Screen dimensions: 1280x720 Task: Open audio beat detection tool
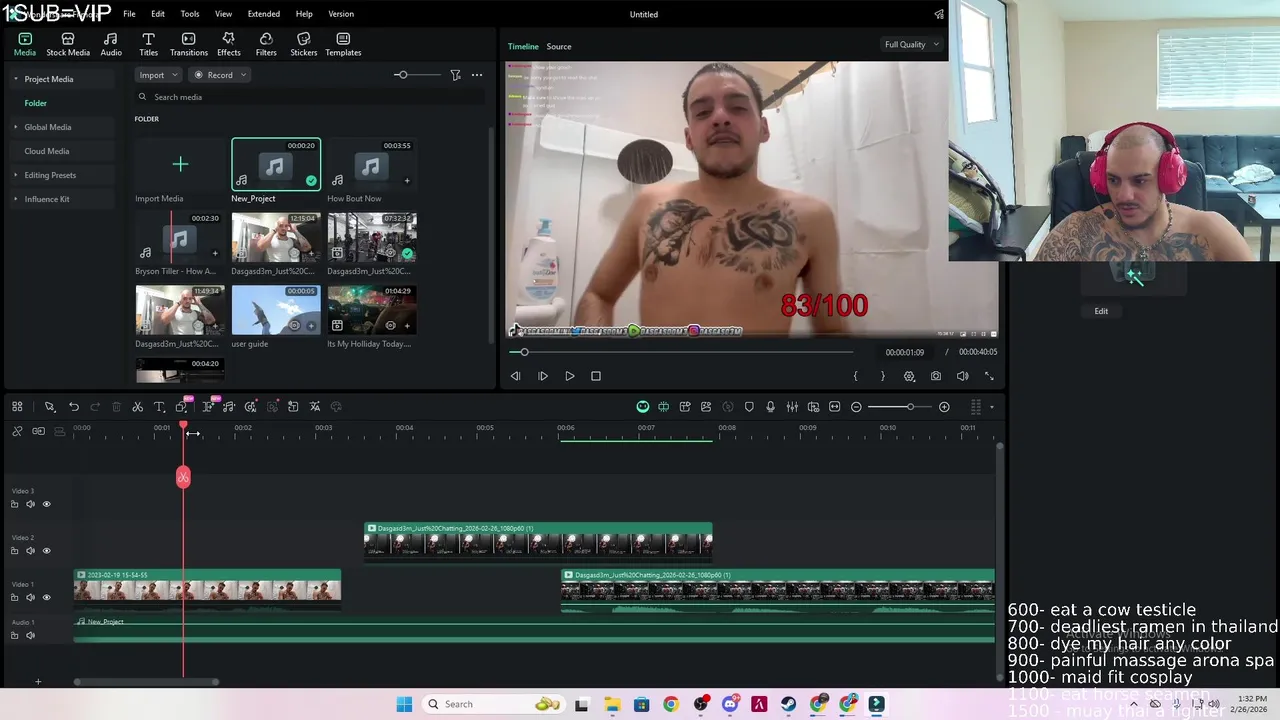click(229, 407)
